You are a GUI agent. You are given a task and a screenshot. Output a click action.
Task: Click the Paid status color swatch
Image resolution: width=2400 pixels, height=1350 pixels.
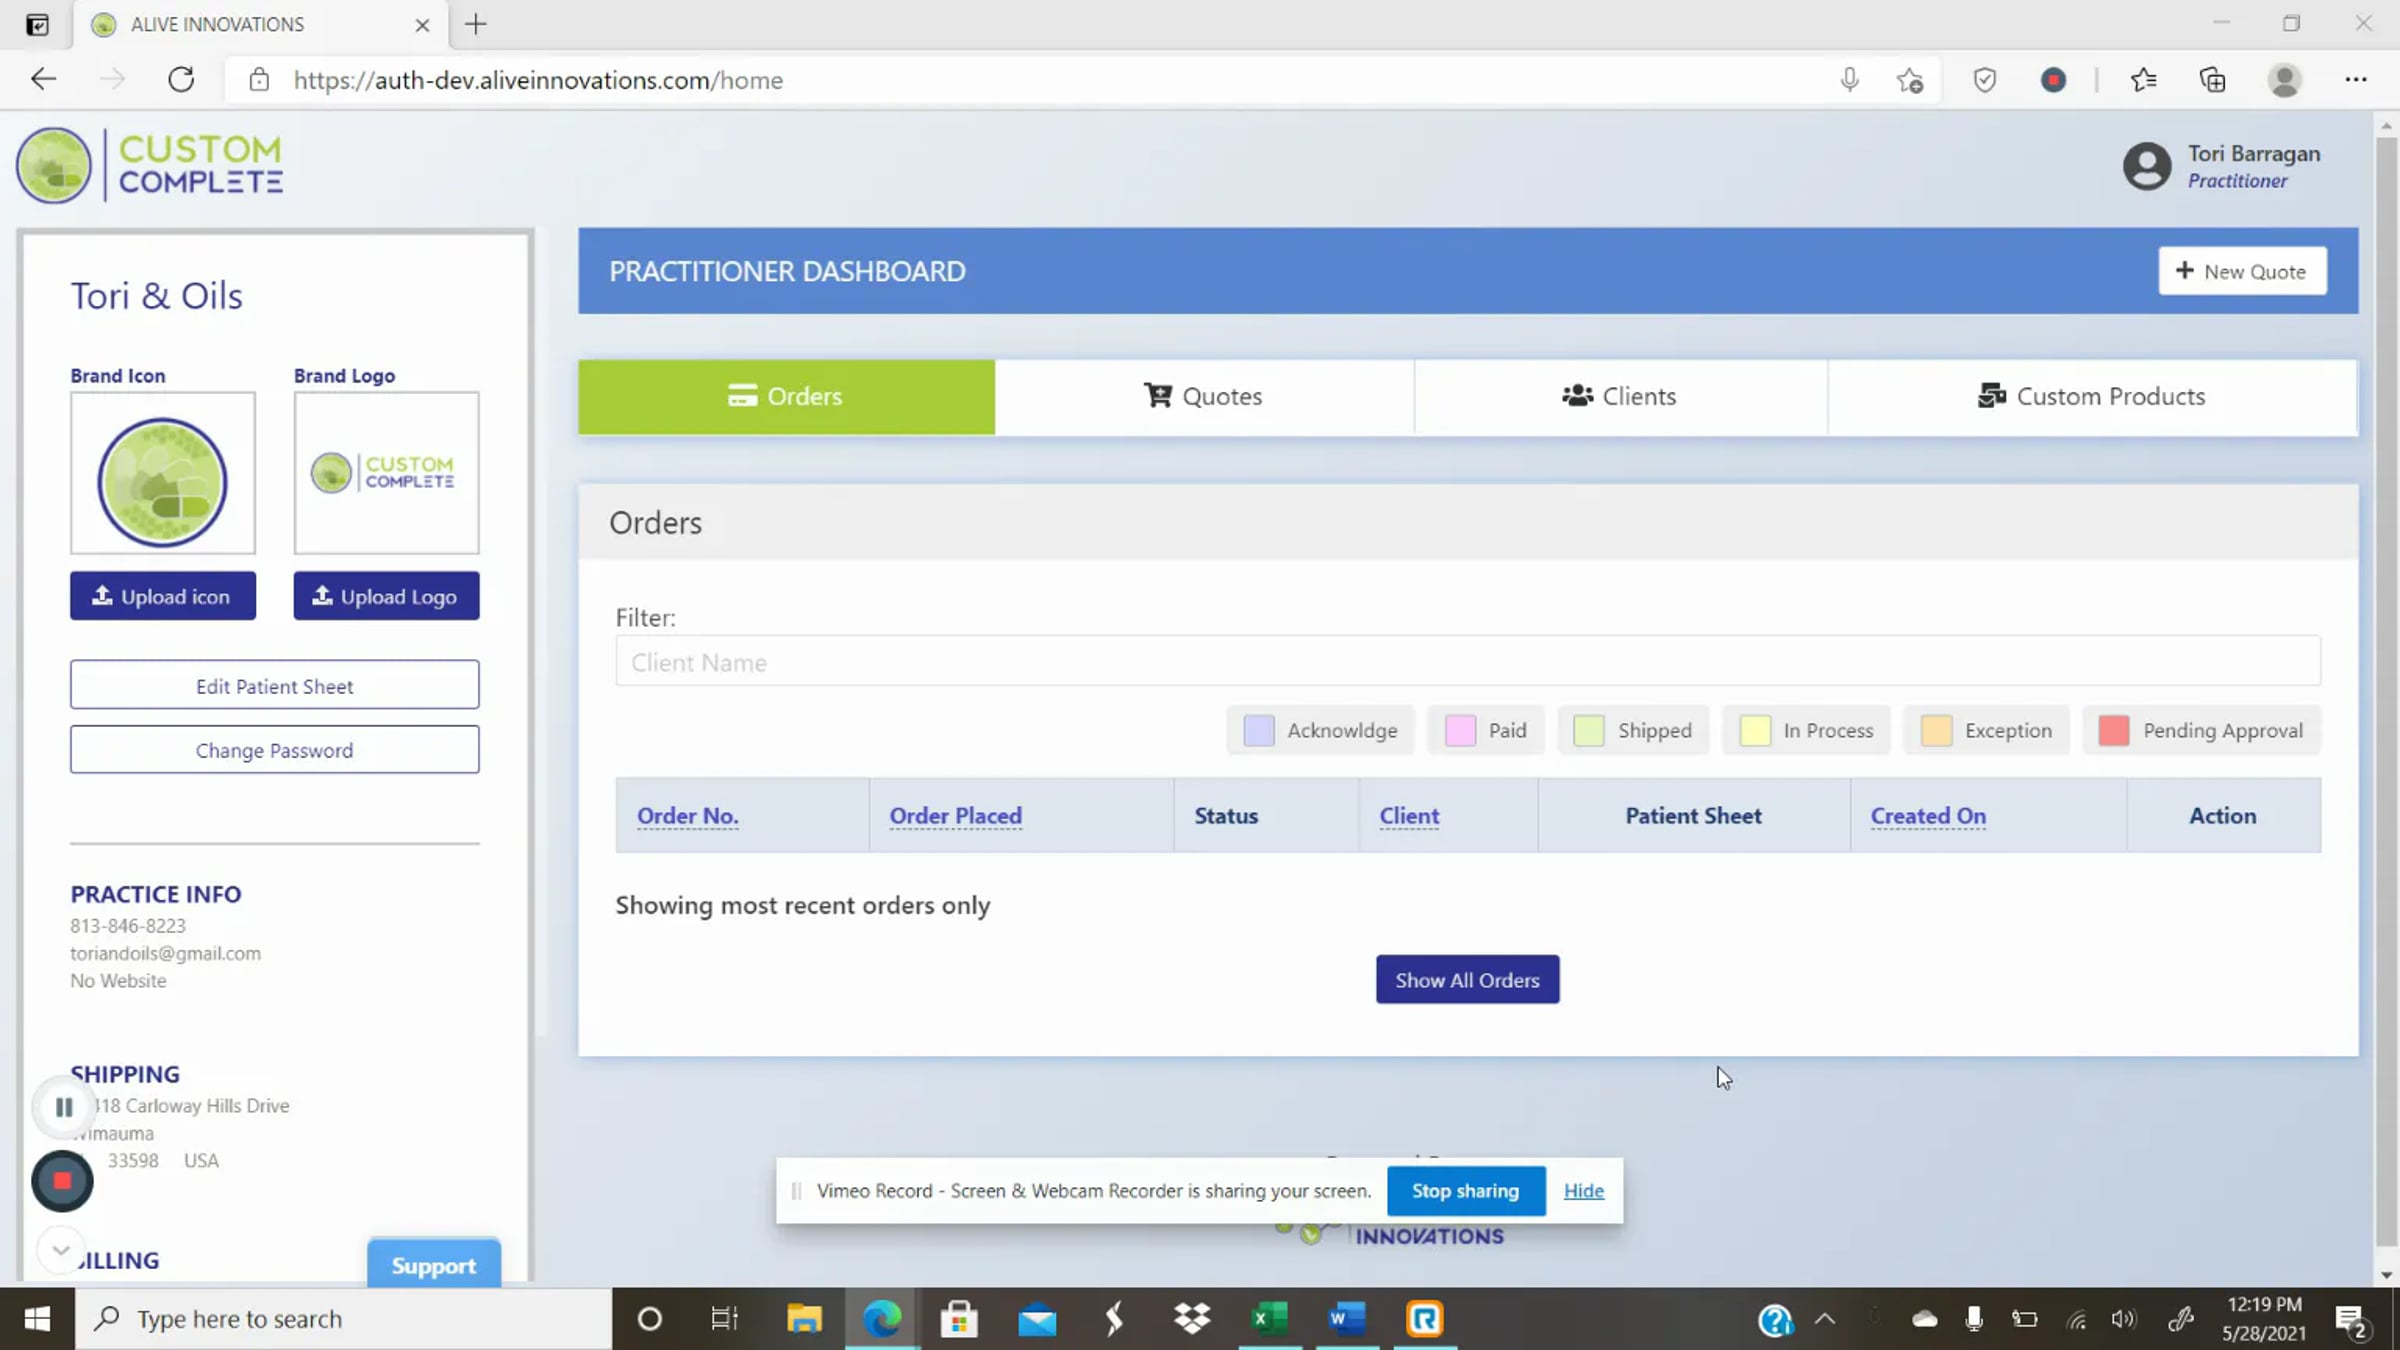[x=1460, y=730]
